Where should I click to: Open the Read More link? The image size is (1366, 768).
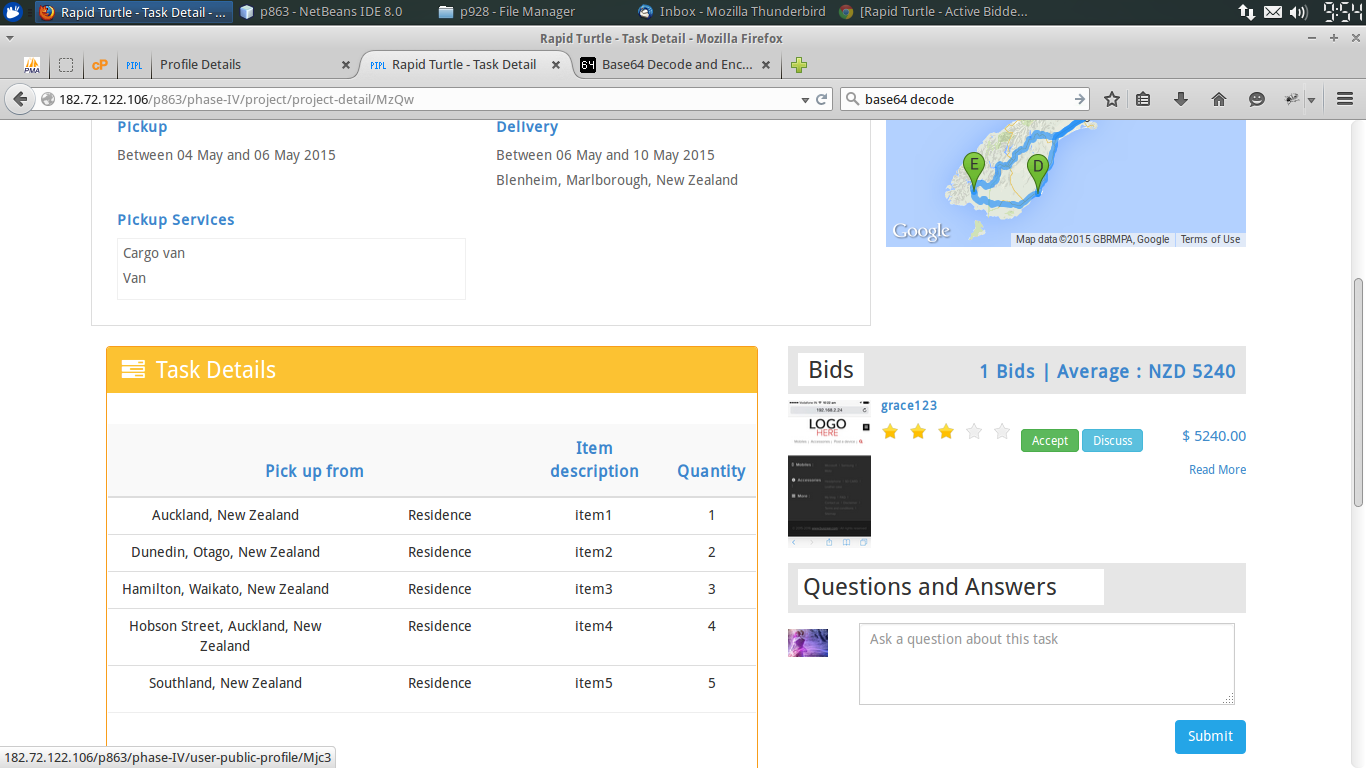[1217, 470]
